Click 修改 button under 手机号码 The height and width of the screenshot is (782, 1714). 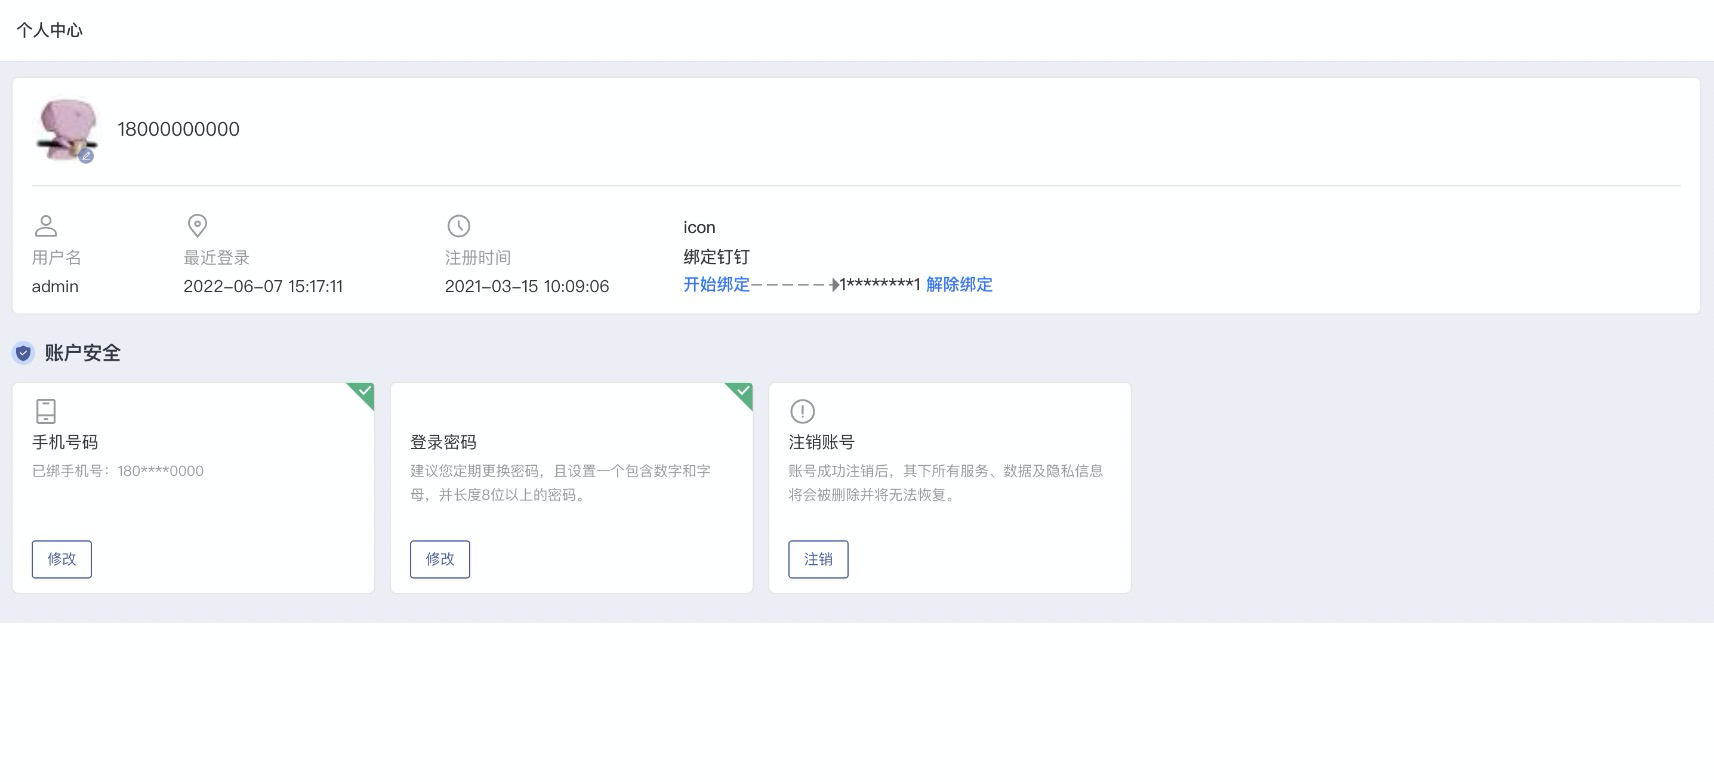click(x=62, y=559)
